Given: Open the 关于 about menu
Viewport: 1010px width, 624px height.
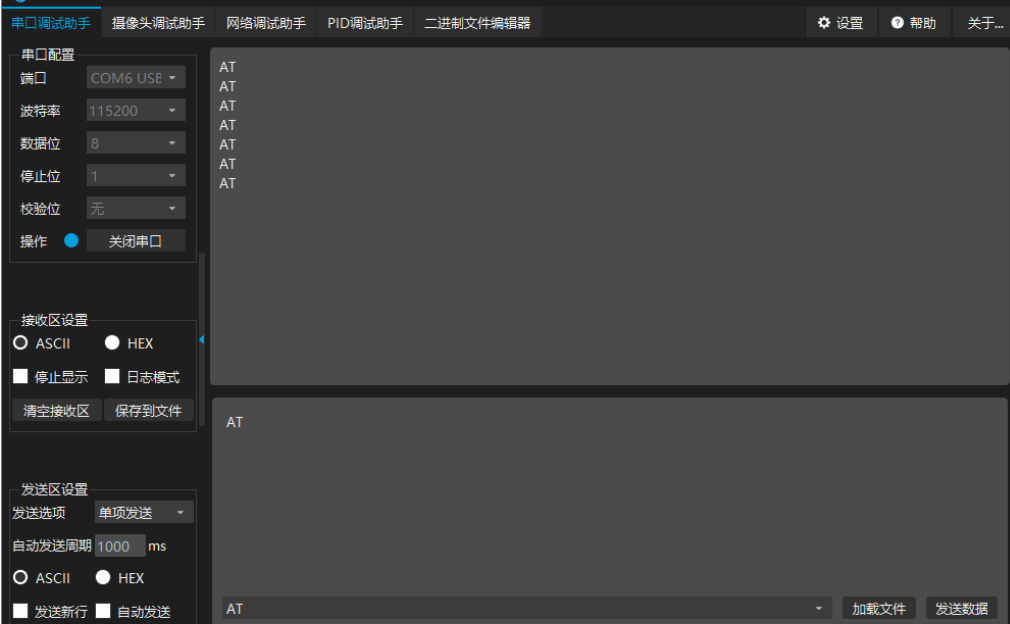Looking at the screenshot, I should (984, 23).
